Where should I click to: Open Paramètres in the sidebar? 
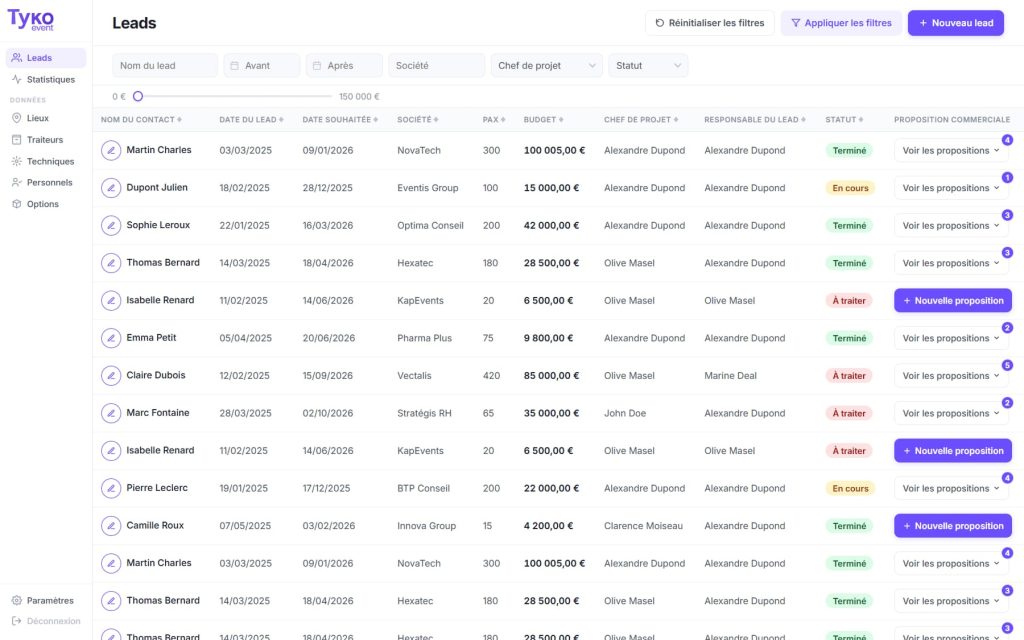point(46,600)
